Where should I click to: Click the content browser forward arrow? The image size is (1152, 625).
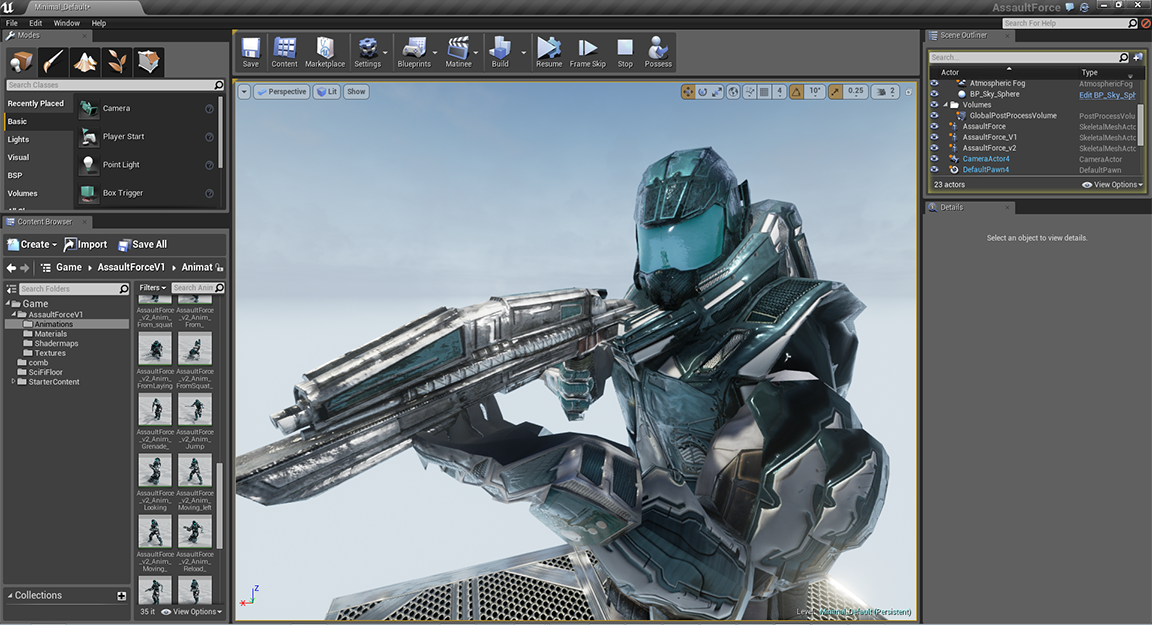coord(24,268)
